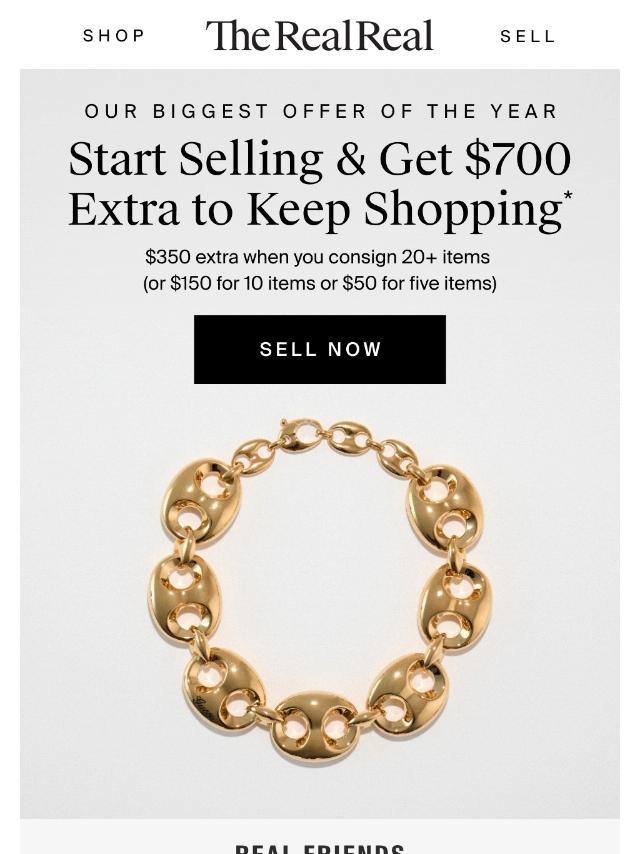This screenshot has height=854, width=640.
Task: Open the SHOP link in header
Action: coord(114,36)
